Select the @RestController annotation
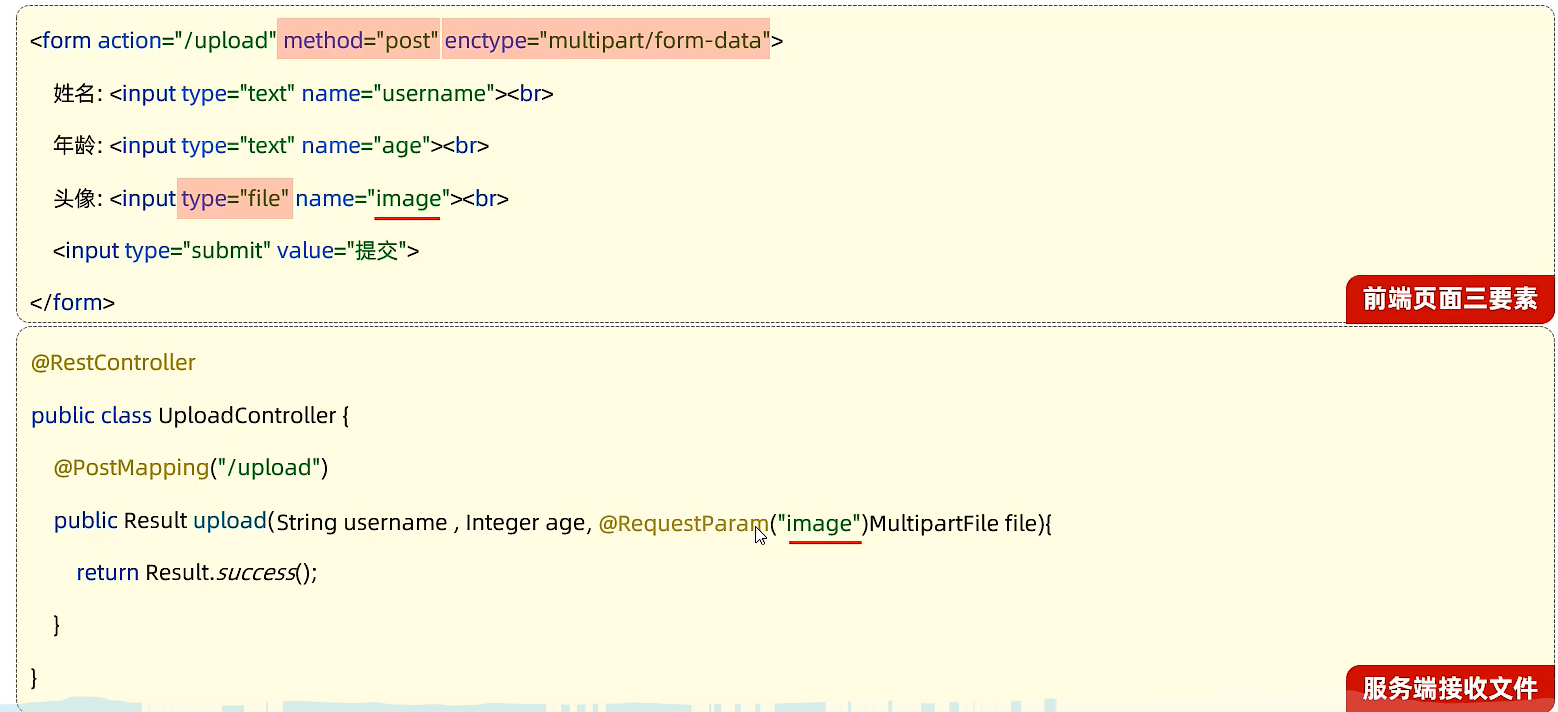1558x712 pixels. point(113,362)
